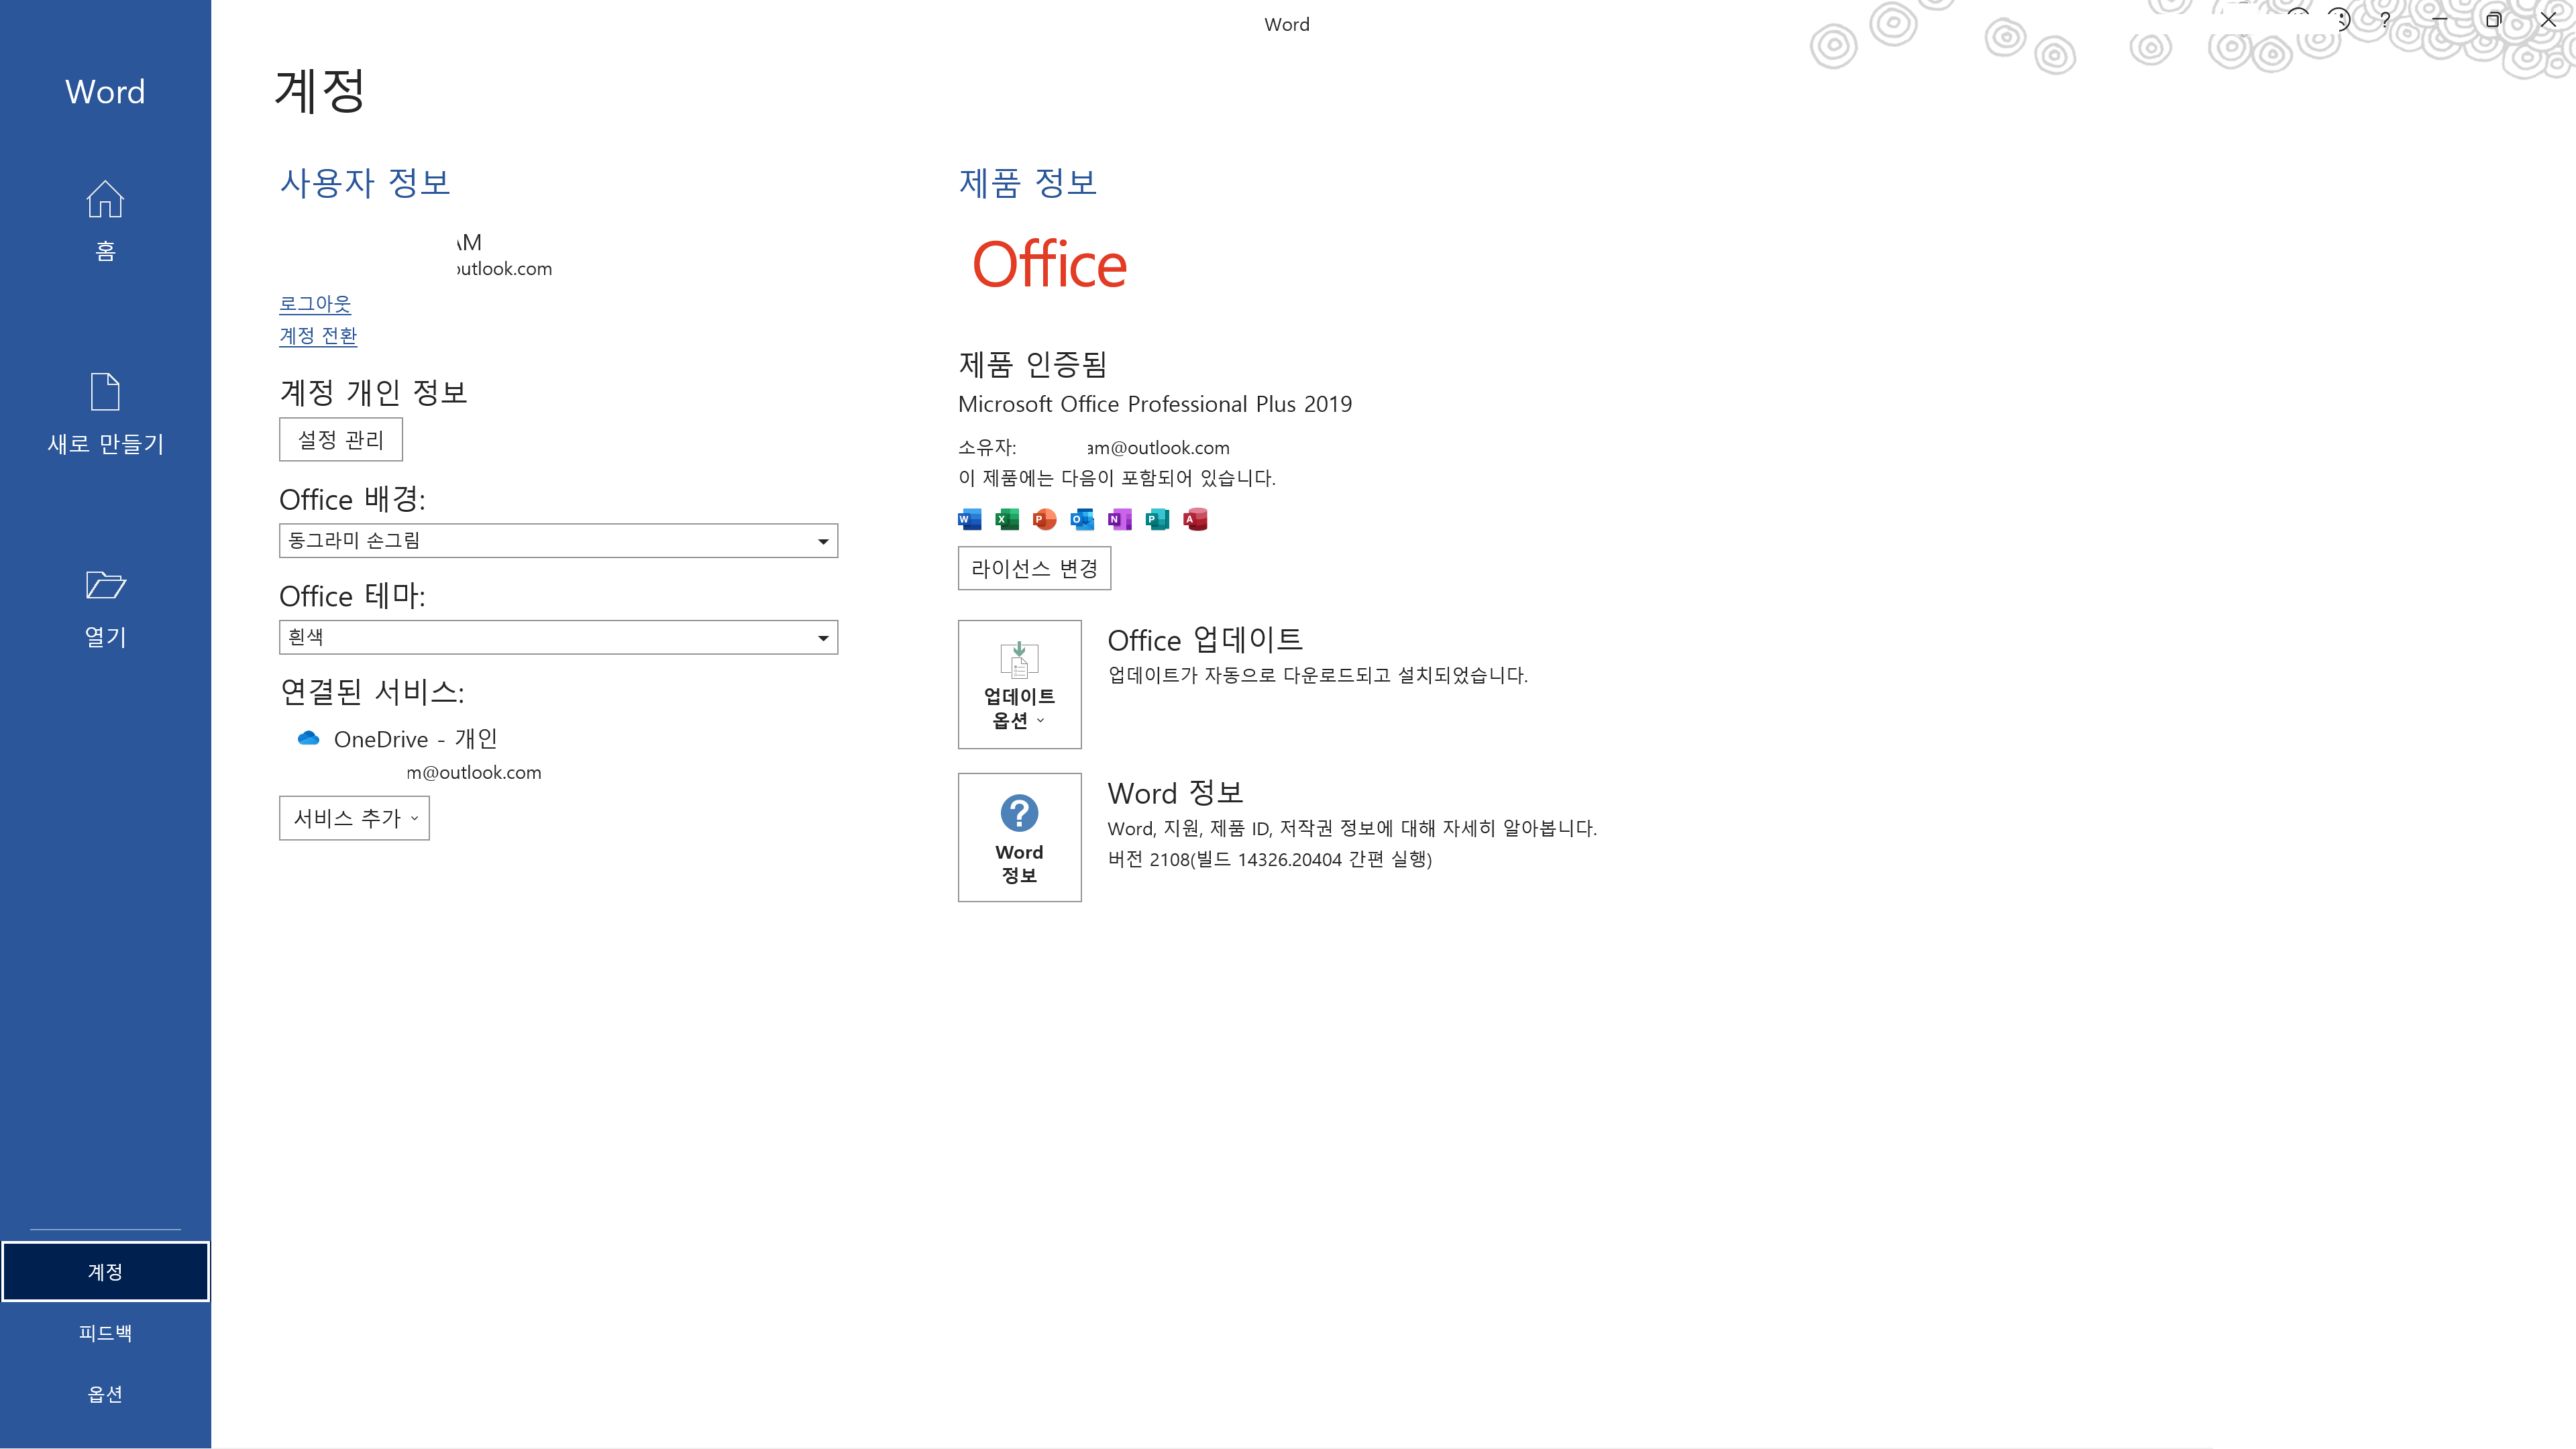Send a frown feedback from title bar
The height and width of the screenshot is (1449, 2576).
click(x=2340, y=20)
